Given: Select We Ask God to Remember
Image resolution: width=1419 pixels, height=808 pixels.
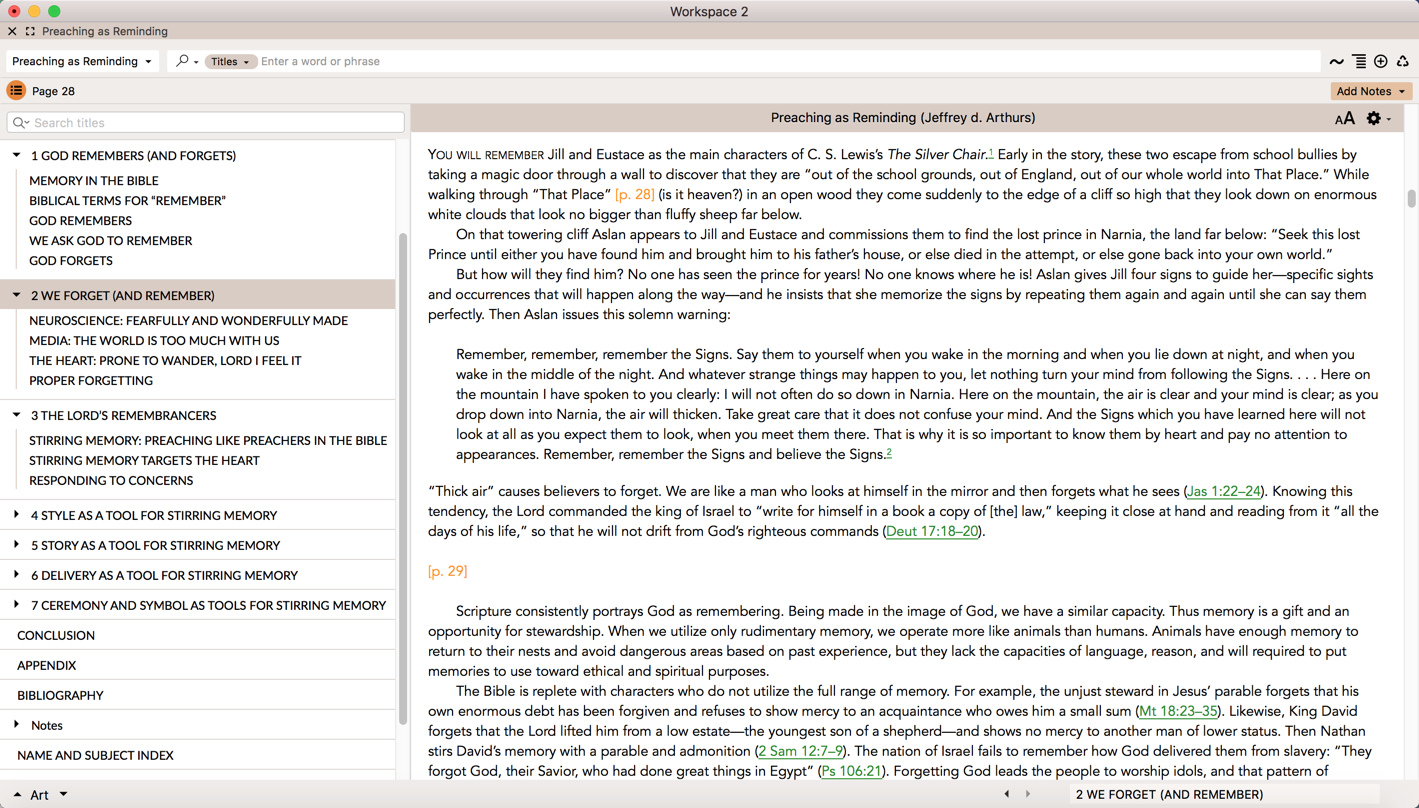Looking at the screenshot, I should pyautogui.click(x=110, y=241).
